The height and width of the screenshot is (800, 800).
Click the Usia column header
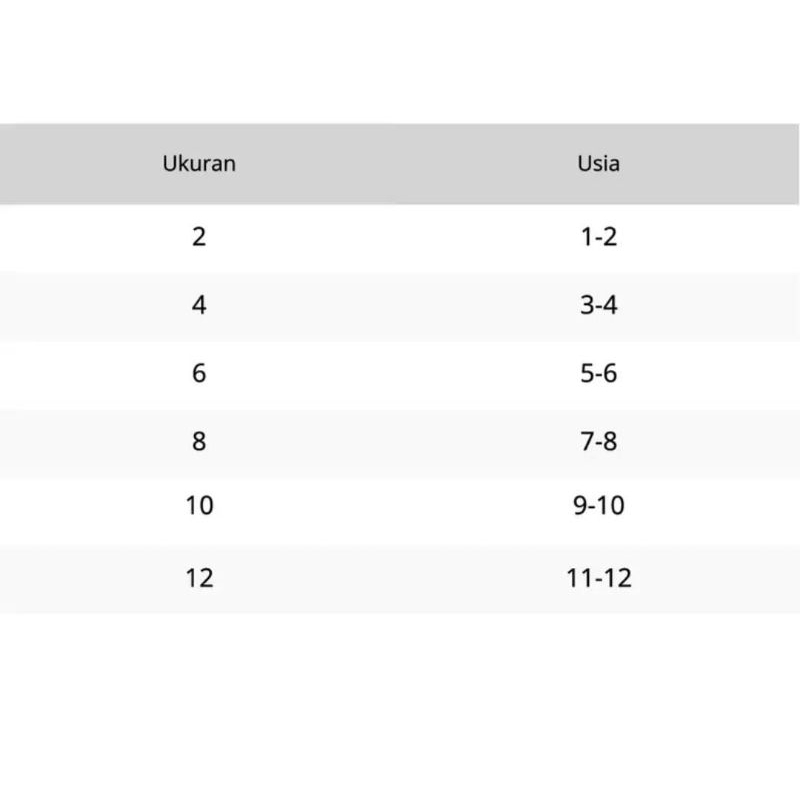click(x=598, y=163)
